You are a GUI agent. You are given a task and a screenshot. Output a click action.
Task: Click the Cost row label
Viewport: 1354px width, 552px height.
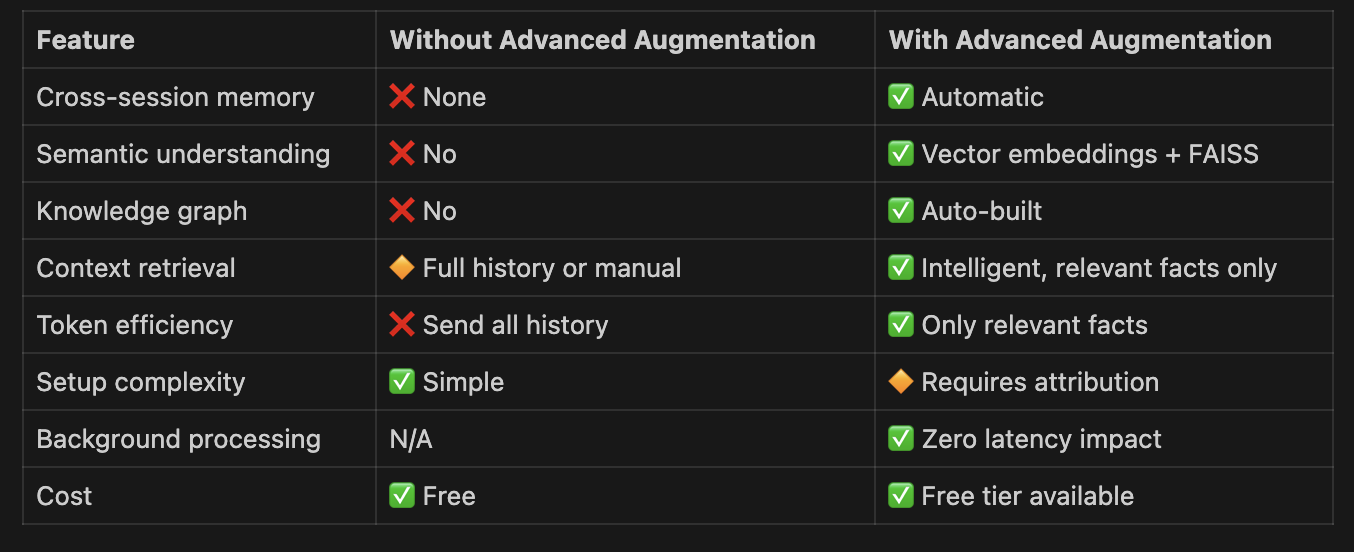pos(64,496)
